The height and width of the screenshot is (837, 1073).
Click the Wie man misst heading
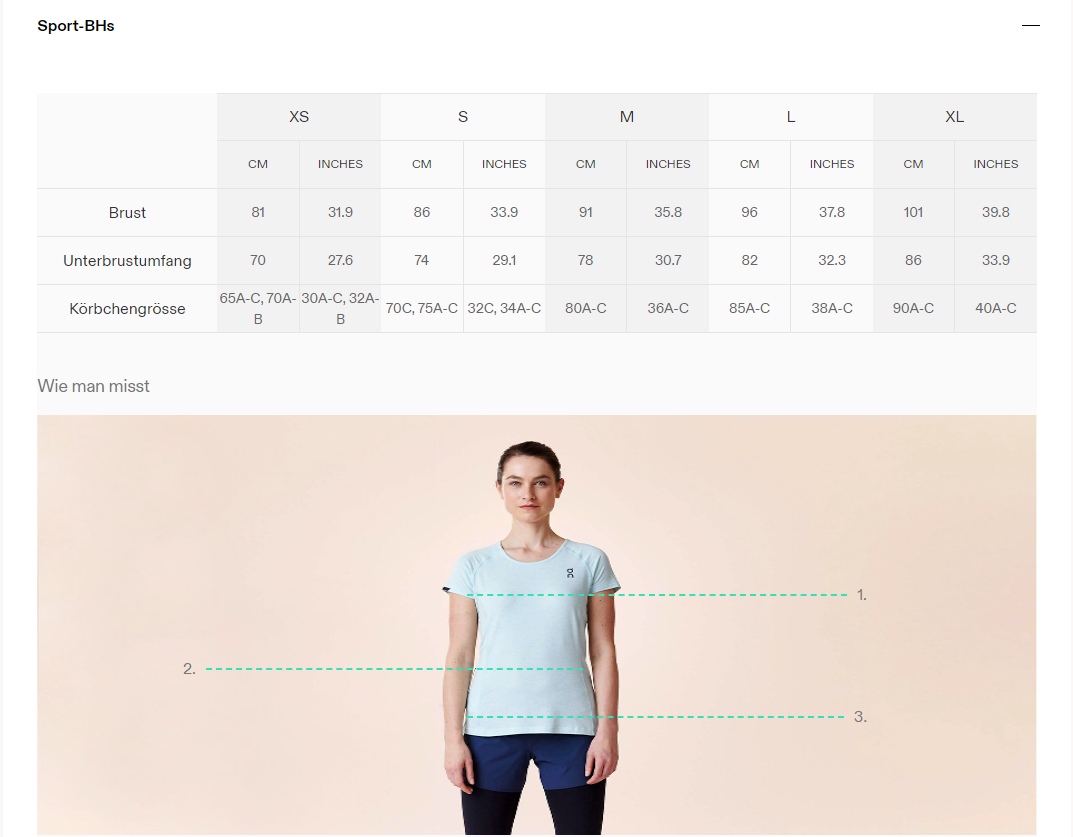pyautogui.click(x=94, y=386)
